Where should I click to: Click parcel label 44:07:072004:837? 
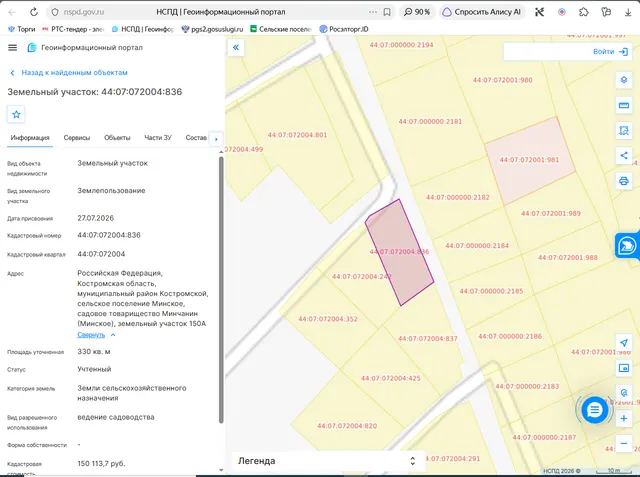click(428, 339)
